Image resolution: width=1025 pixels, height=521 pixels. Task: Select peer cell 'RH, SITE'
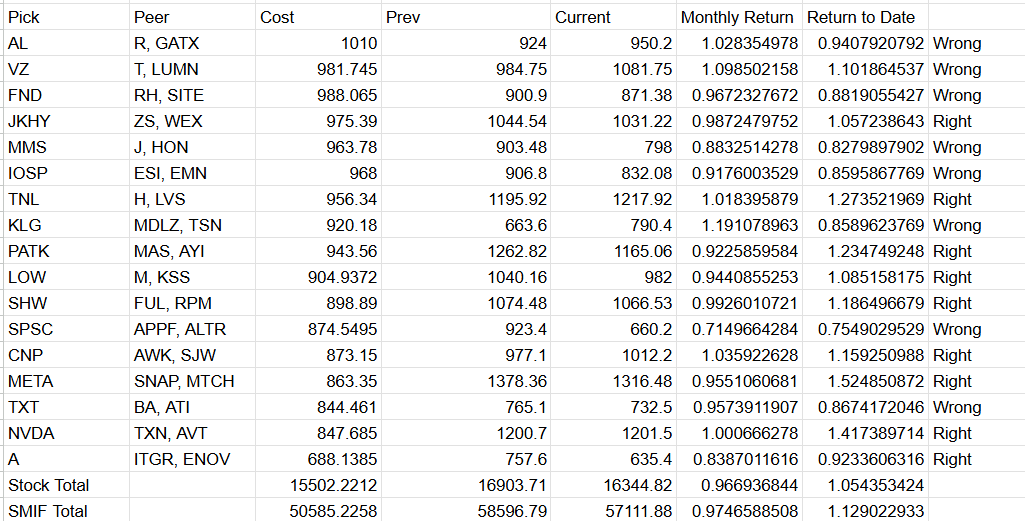[192, 95]
